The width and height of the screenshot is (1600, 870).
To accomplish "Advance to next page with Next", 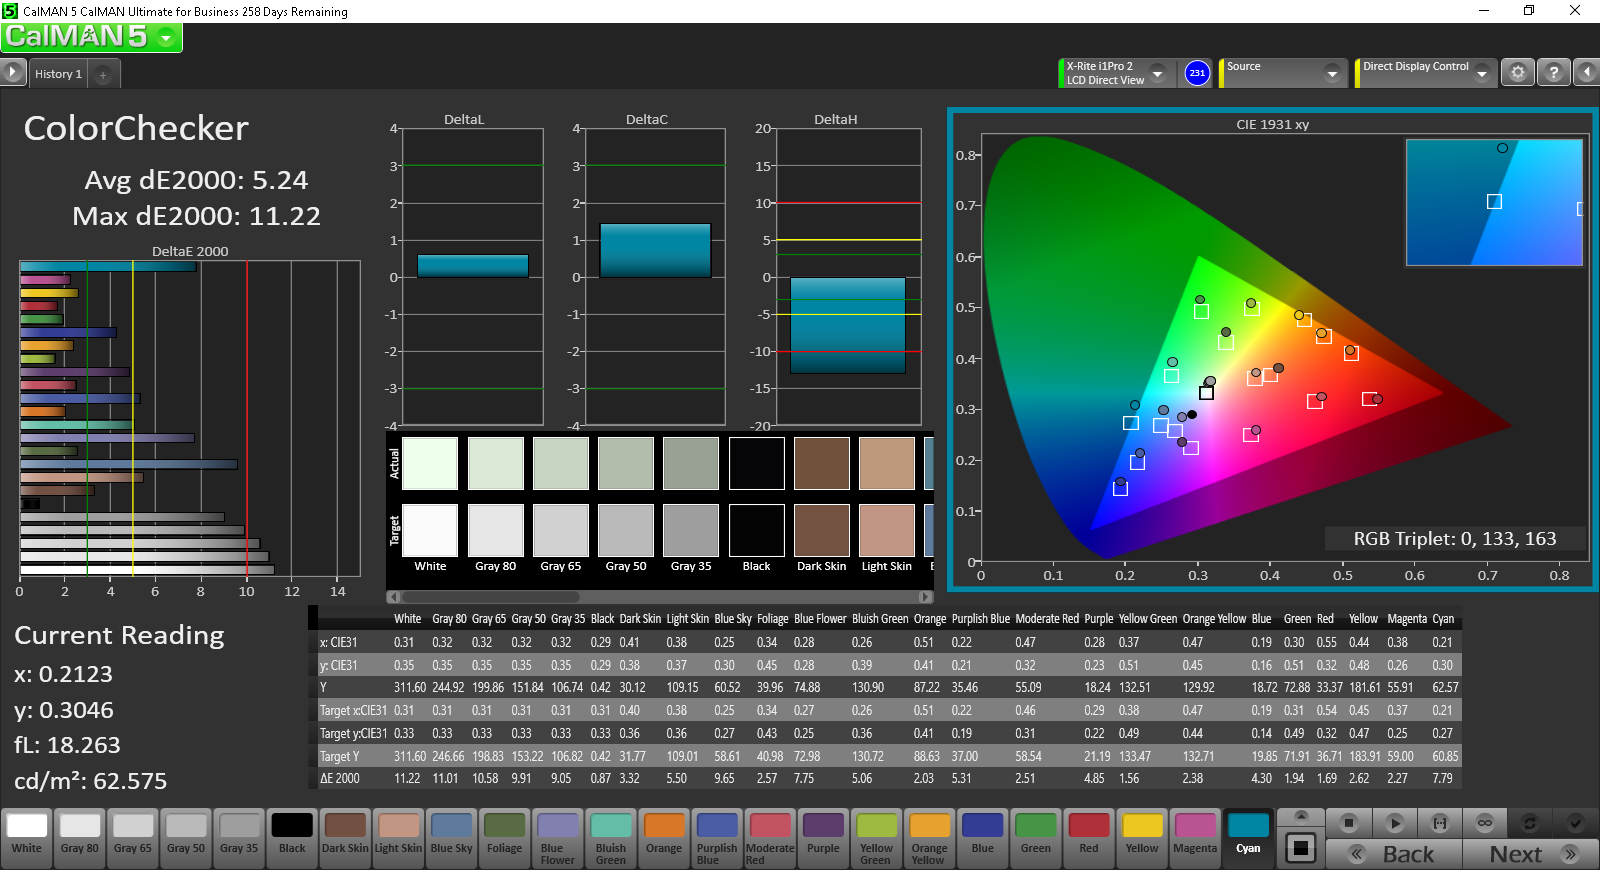I will click(1530, 854).
